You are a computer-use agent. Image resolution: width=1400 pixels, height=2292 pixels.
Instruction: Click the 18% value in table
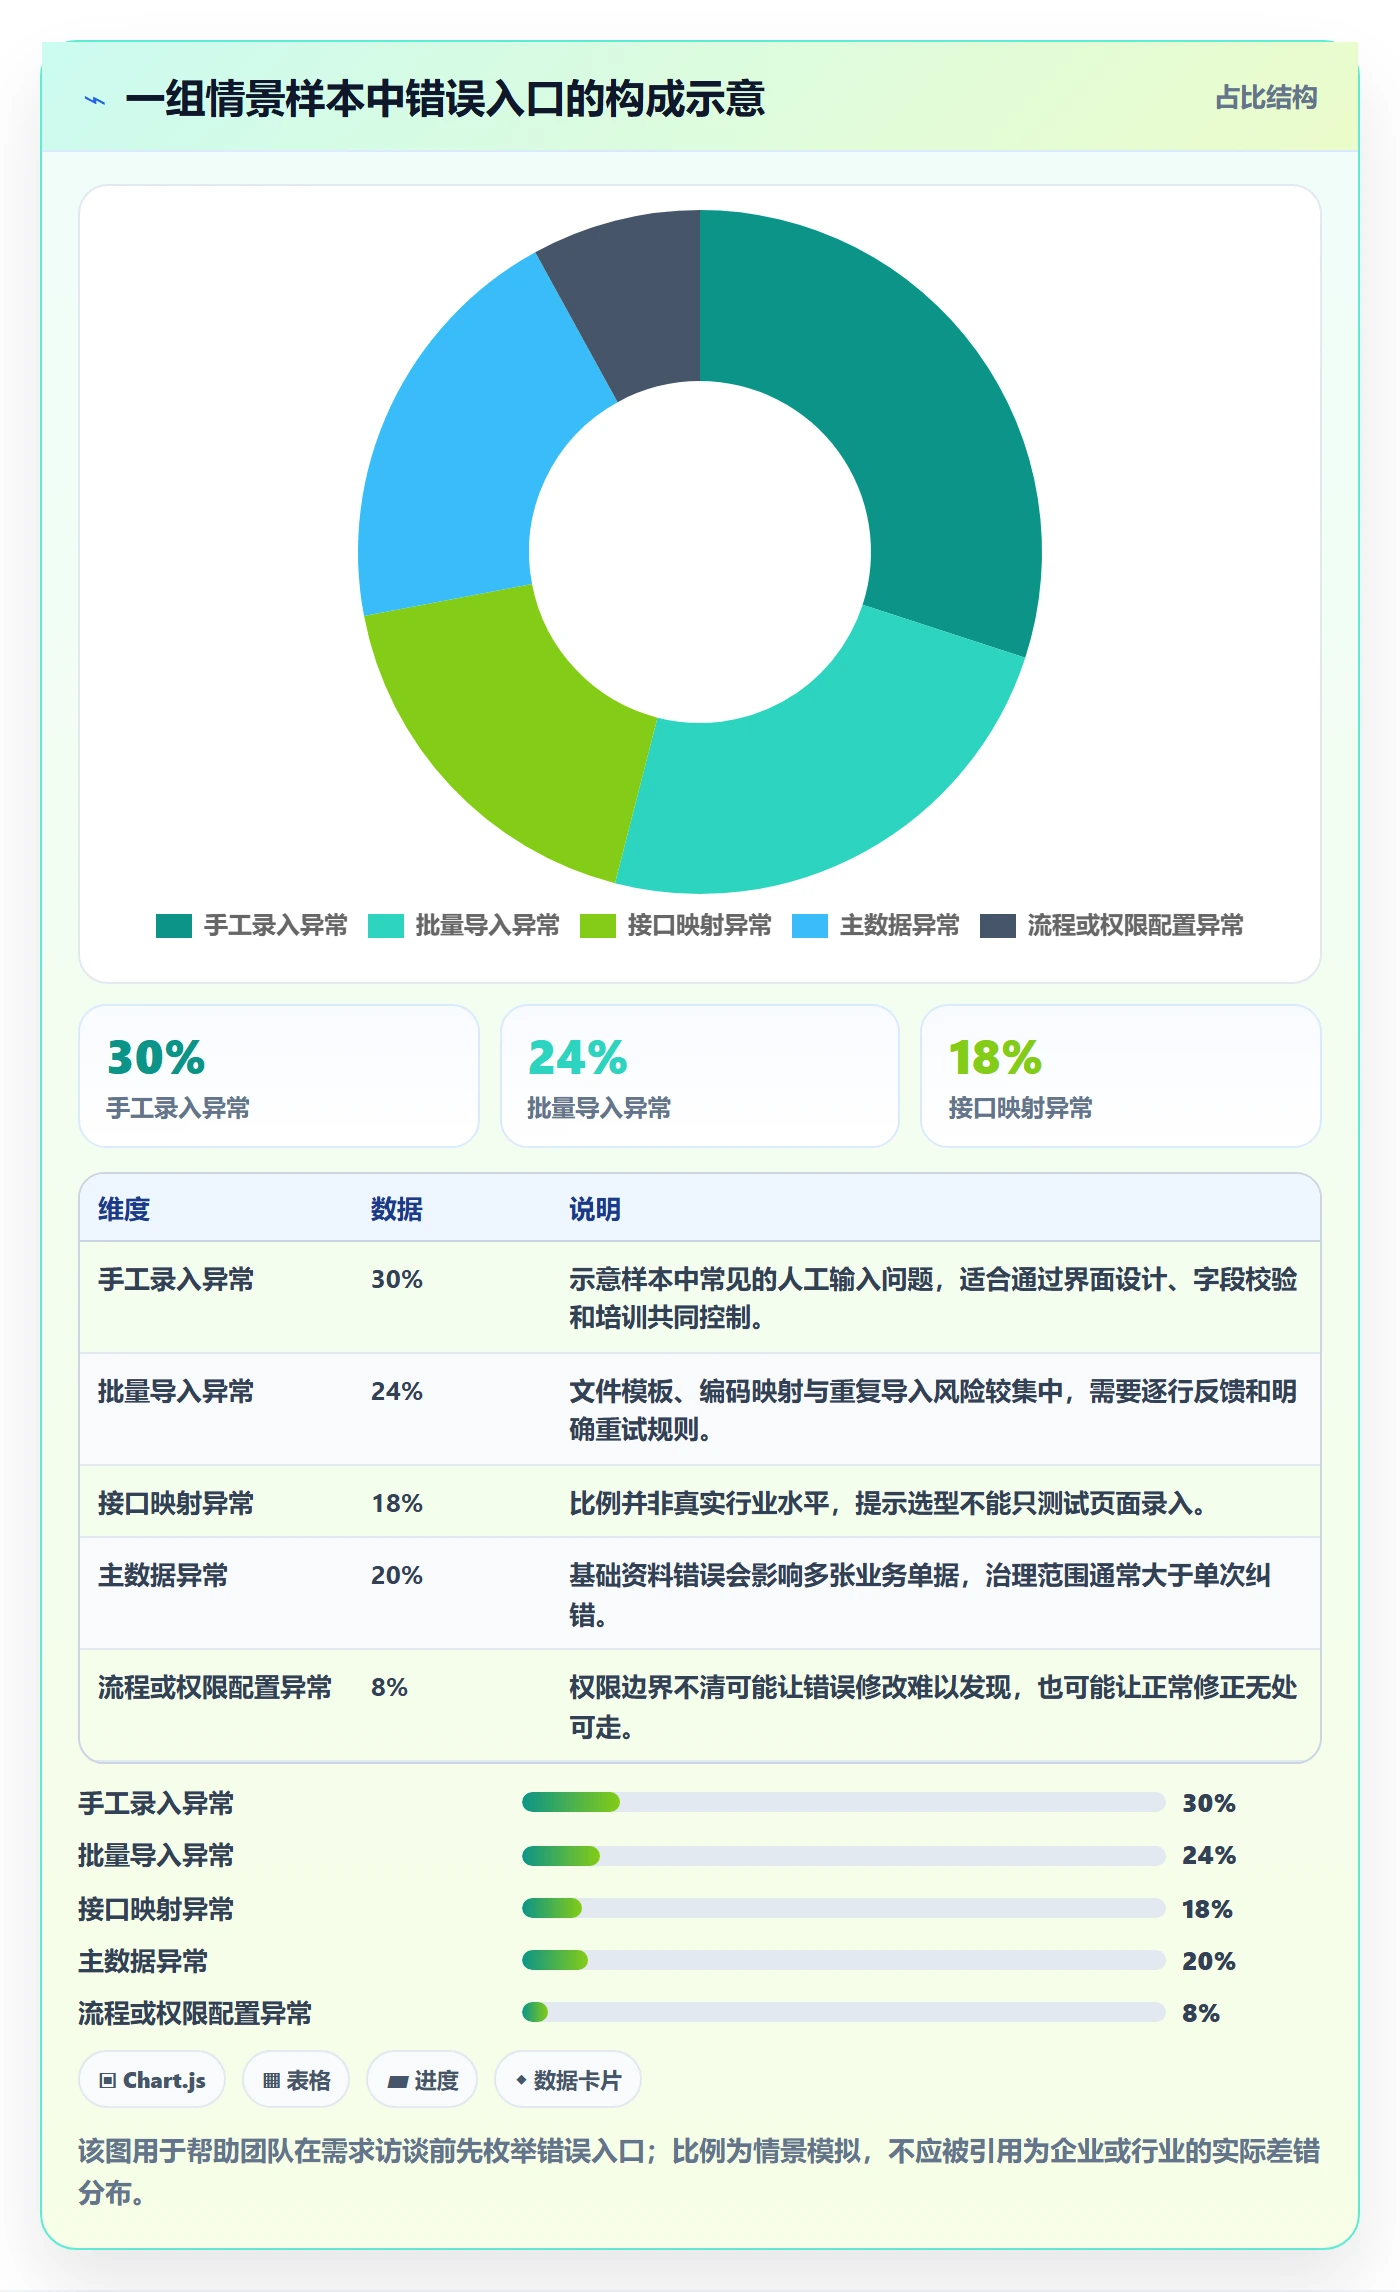click(x=397, y=1503)
